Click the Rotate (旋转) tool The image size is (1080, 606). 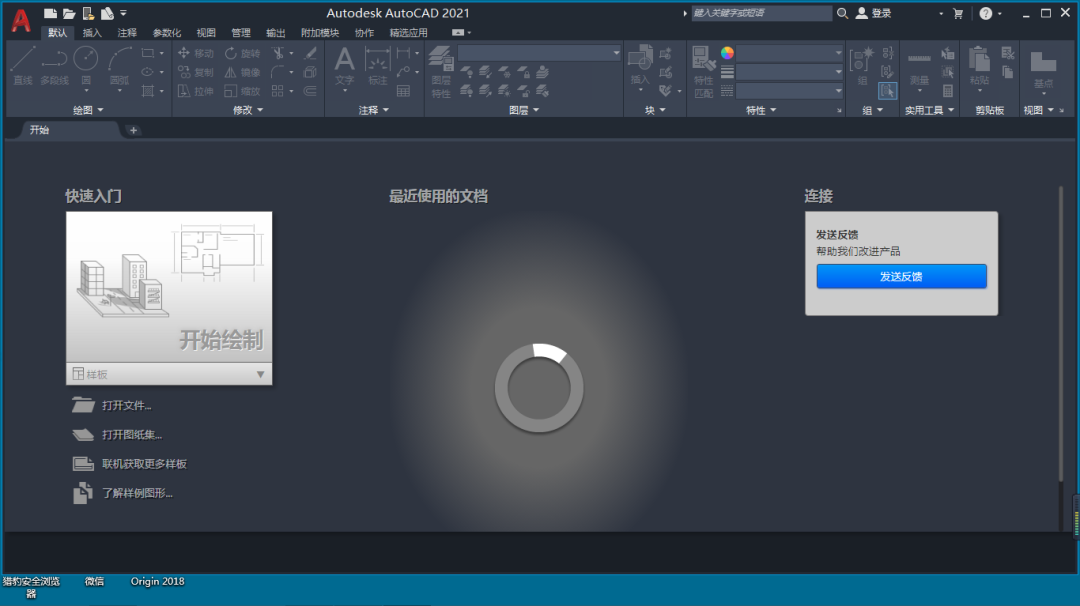[x=242, y=53]
